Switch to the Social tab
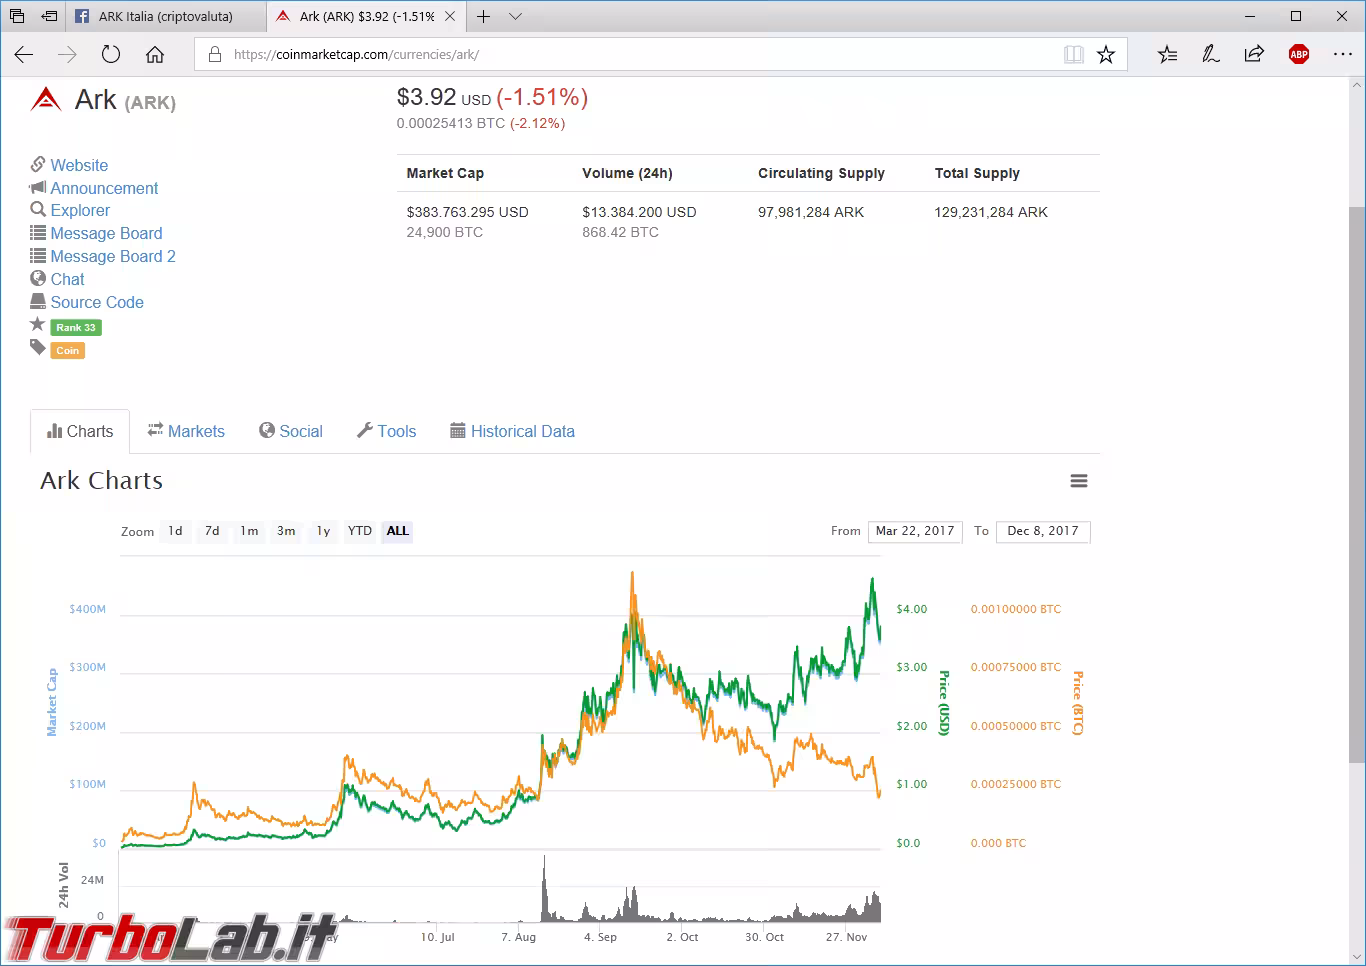Viewport: 1366px width, 966px height. click(291, 431)
